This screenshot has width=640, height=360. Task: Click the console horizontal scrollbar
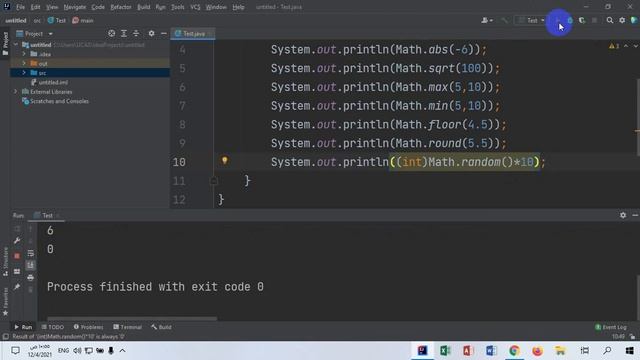coord(132,318)
